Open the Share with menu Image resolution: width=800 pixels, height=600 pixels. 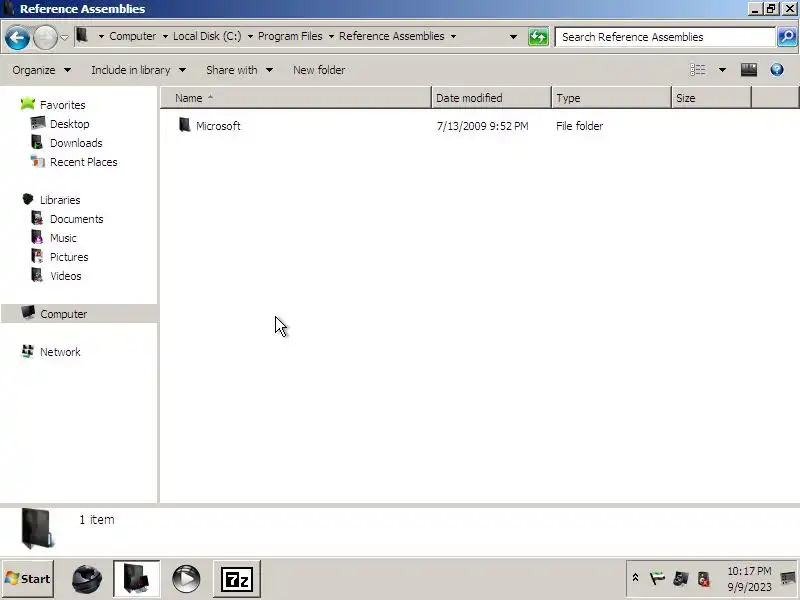tap(239, 70)
